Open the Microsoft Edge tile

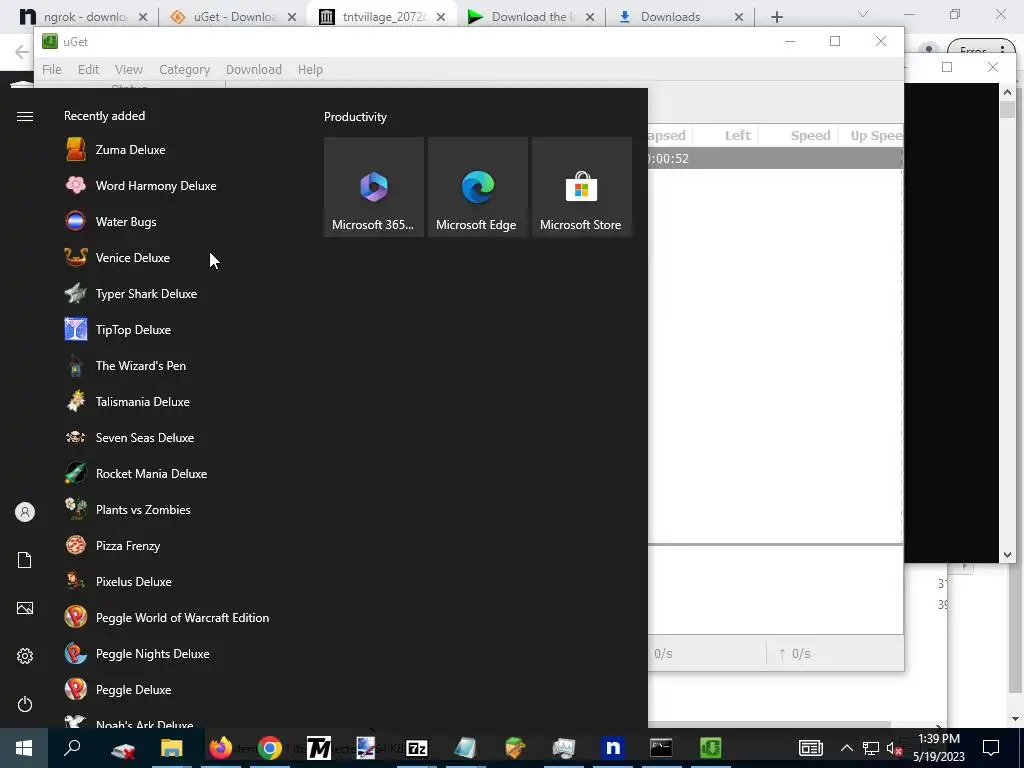point(477,187)
